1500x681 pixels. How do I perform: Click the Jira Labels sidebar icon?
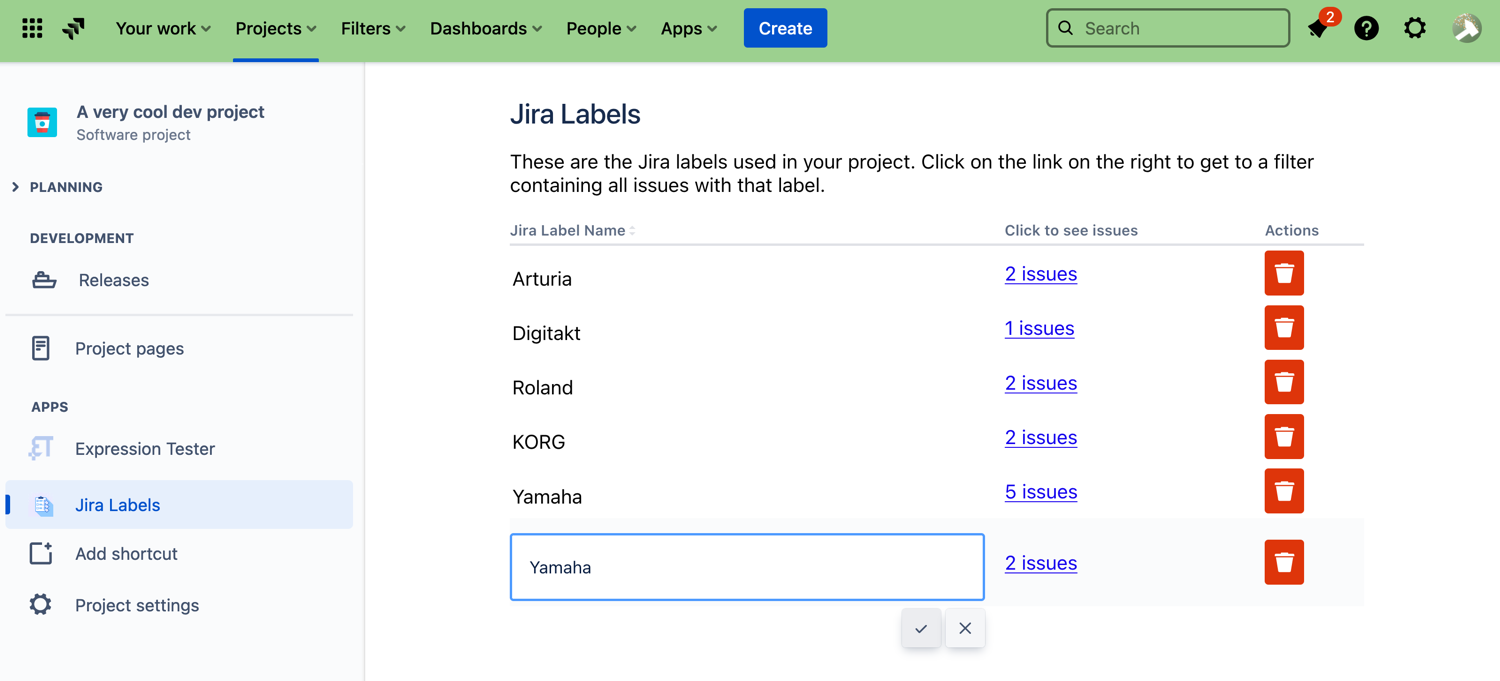coord(43,505)
